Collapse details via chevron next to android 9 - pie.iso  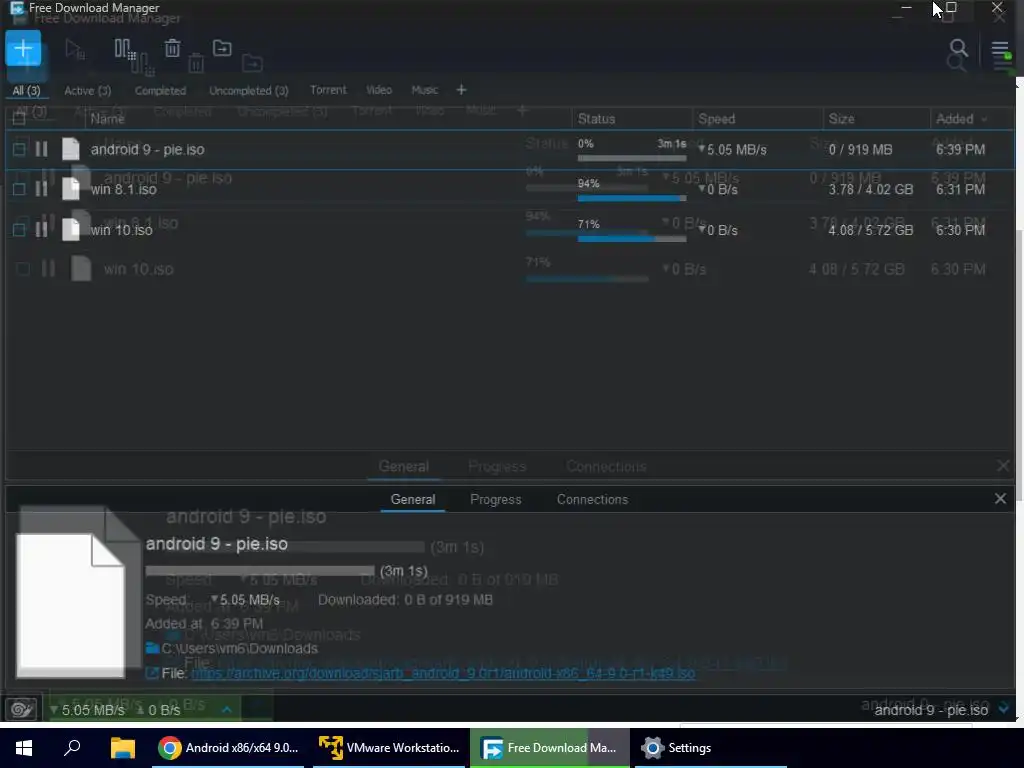click(x=1004, y=709)
